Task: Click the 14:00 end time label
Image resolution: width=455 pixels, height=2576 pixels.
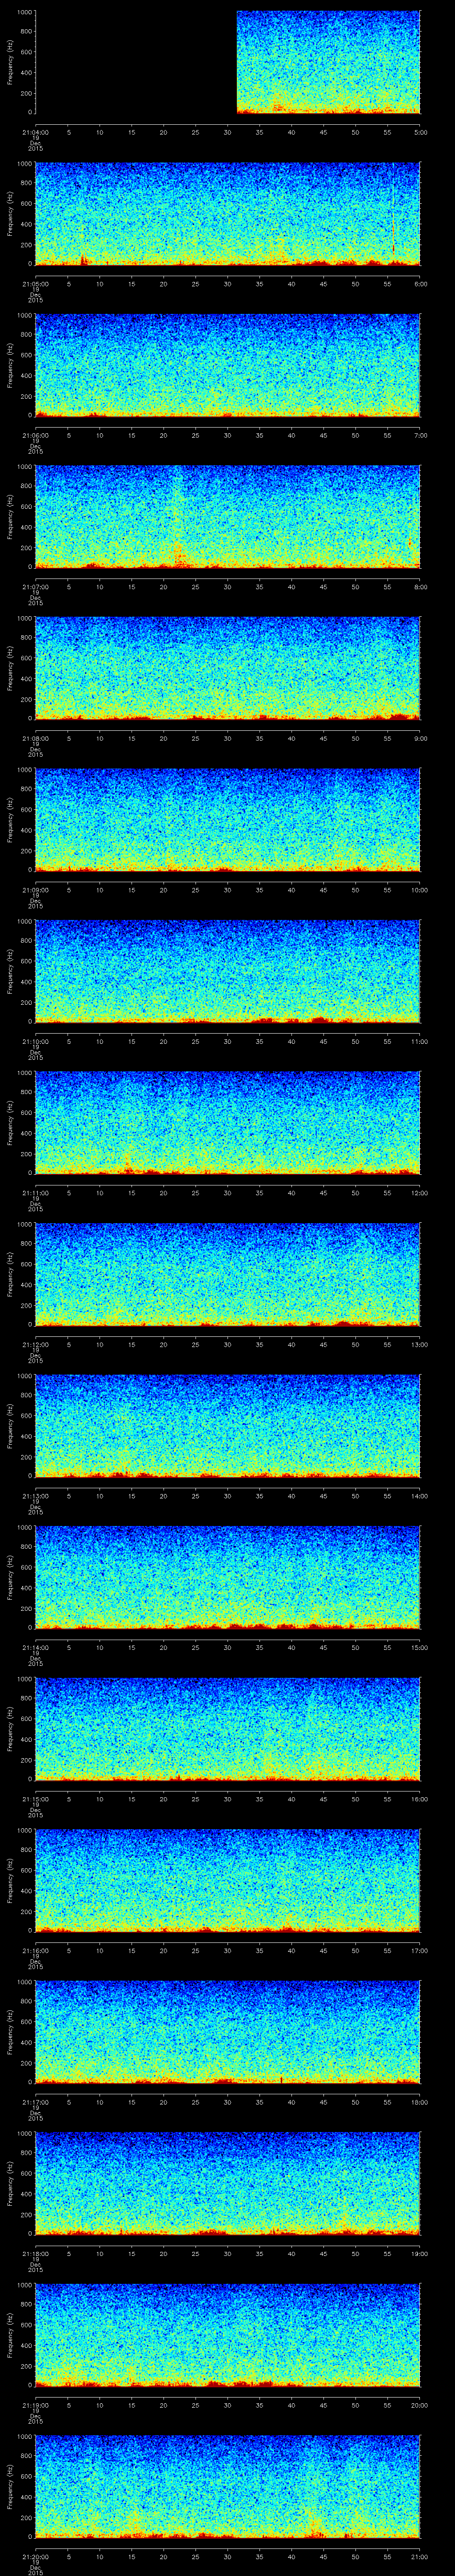Action: coord(419,1496)
